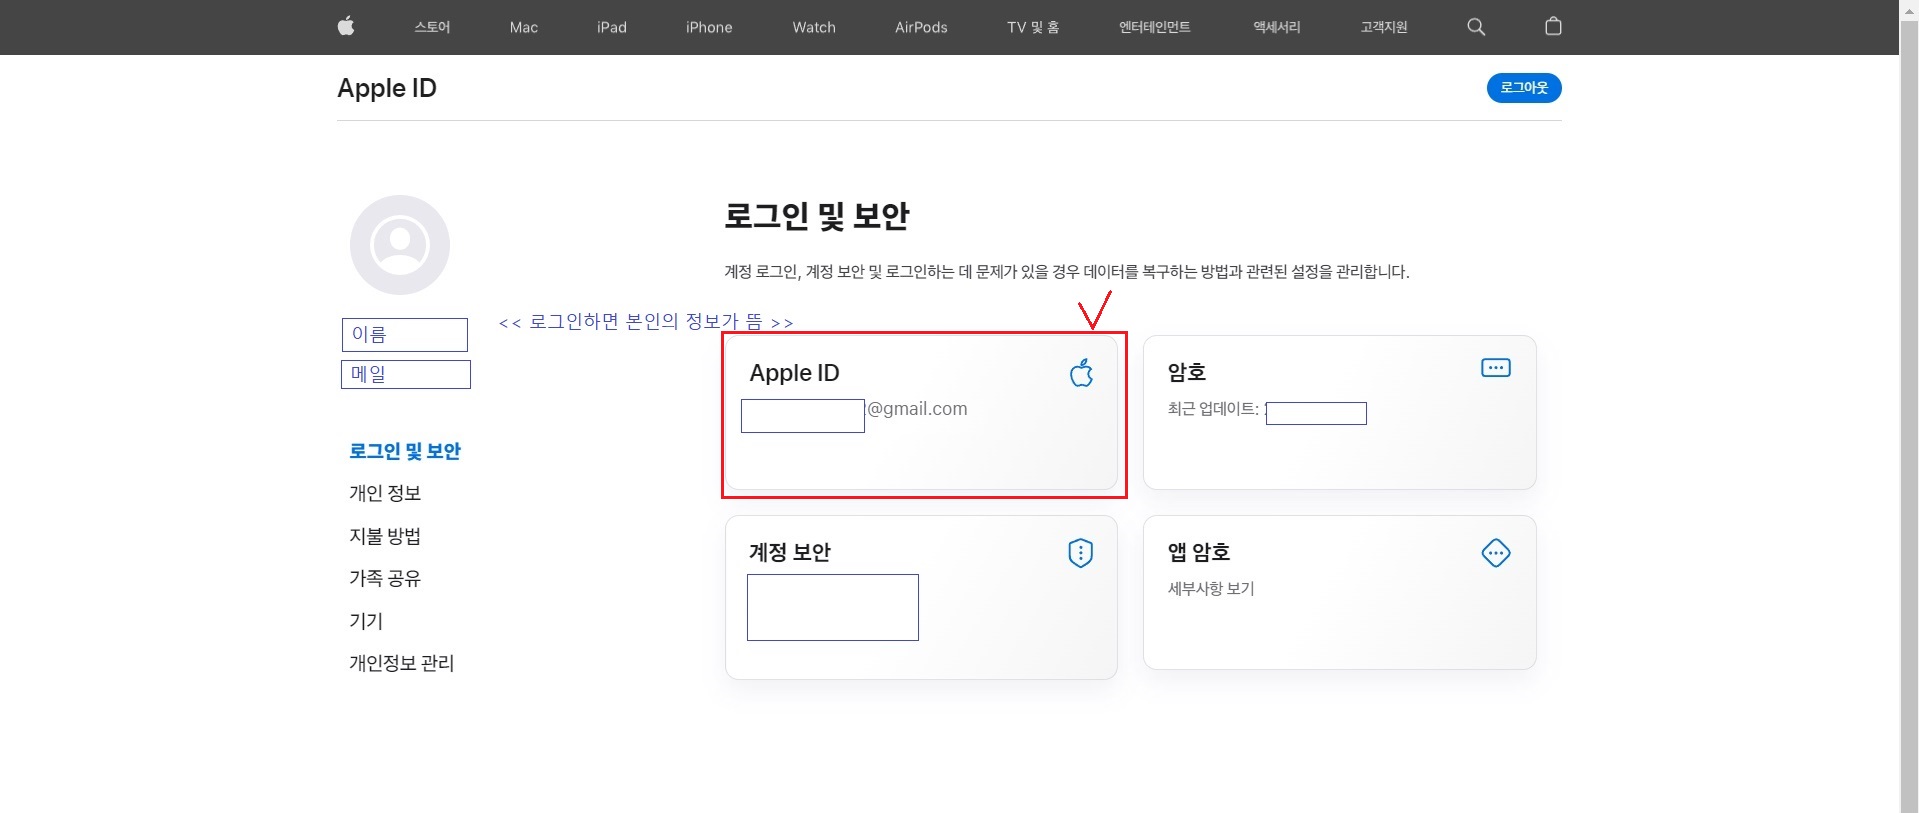
Task: Open the Mac menu item
Action: pos(524,27)
